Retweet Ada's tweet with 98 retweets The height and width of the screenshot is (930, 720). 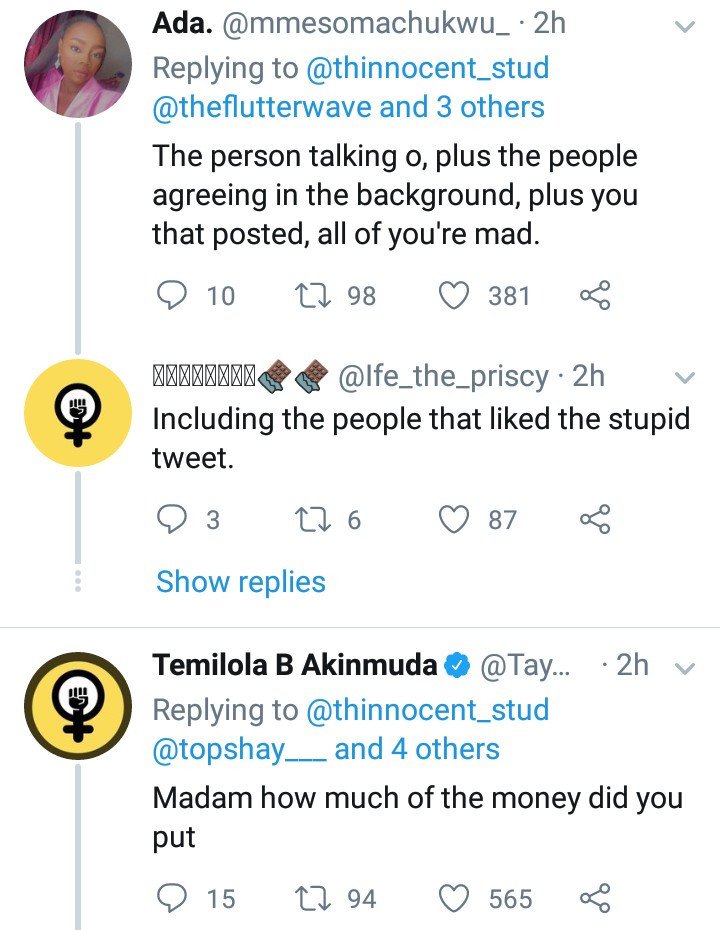(314, 295)
